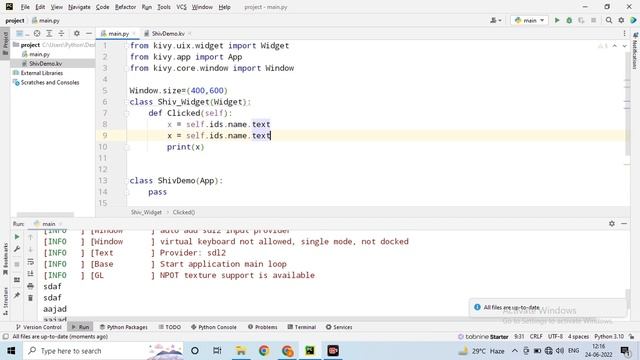
Task: Click the Run with Coverage toolbar icon
Action: click(581, 20)
